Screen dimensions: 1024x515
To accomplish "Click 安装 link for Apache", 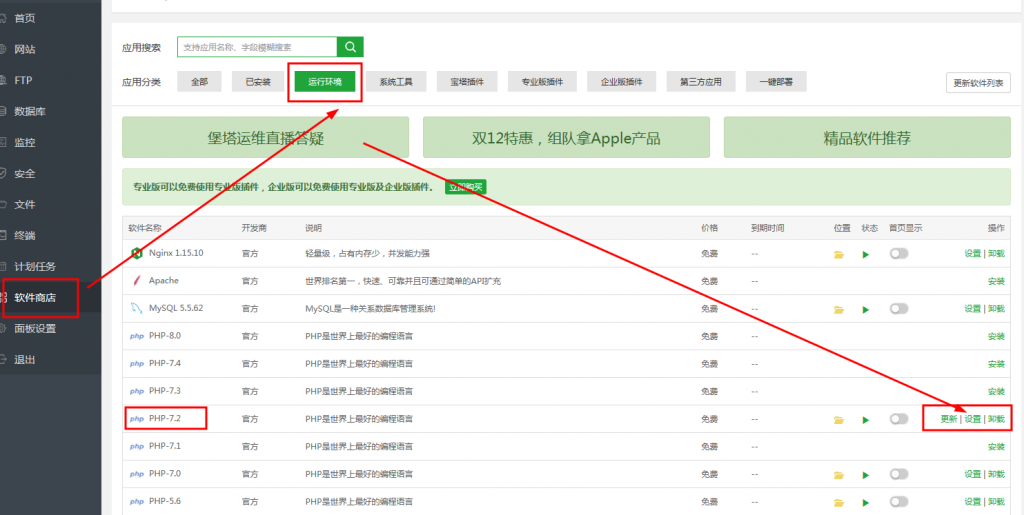I will tap(996, 281).
